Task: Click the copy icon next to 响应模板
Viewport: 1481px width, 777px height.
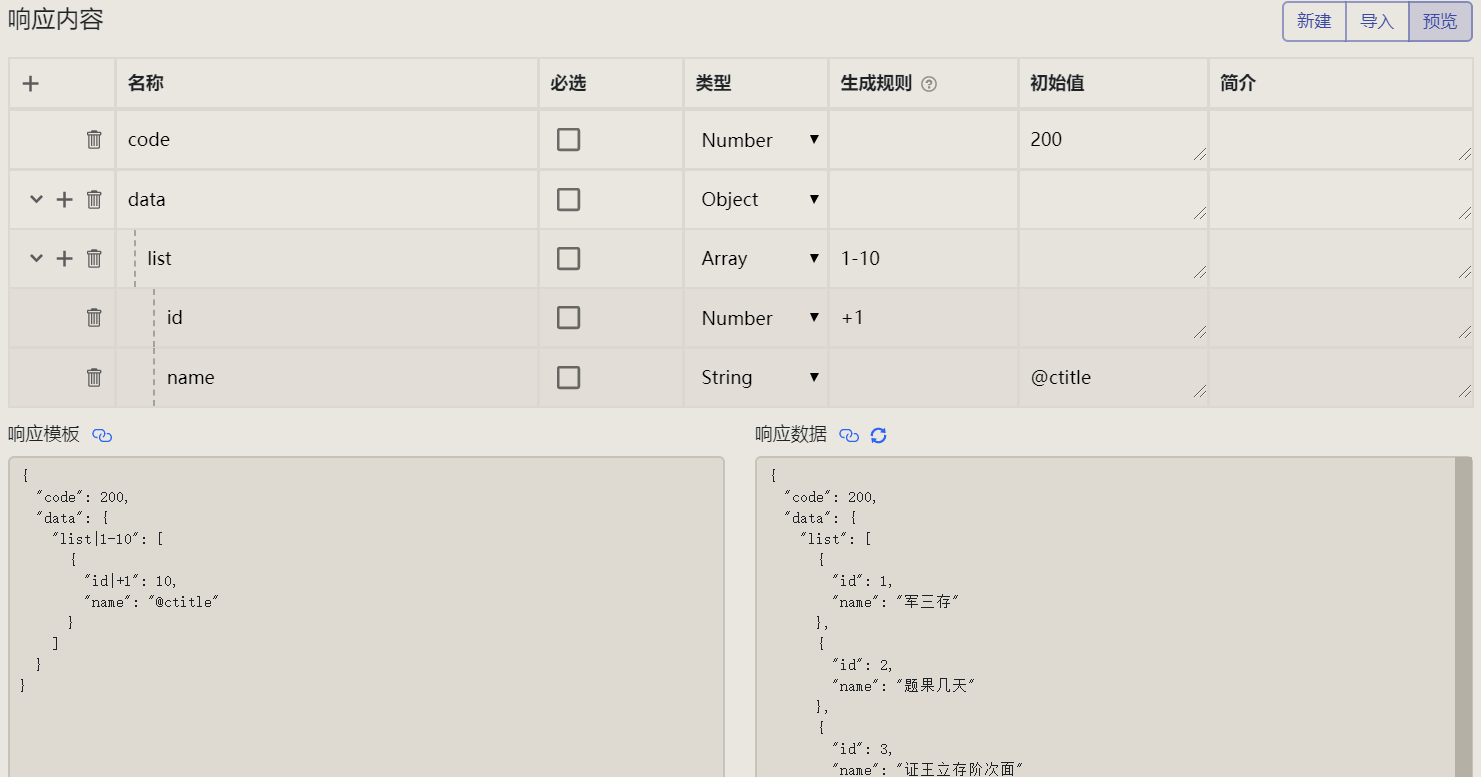Action: [x=102, y=435]
